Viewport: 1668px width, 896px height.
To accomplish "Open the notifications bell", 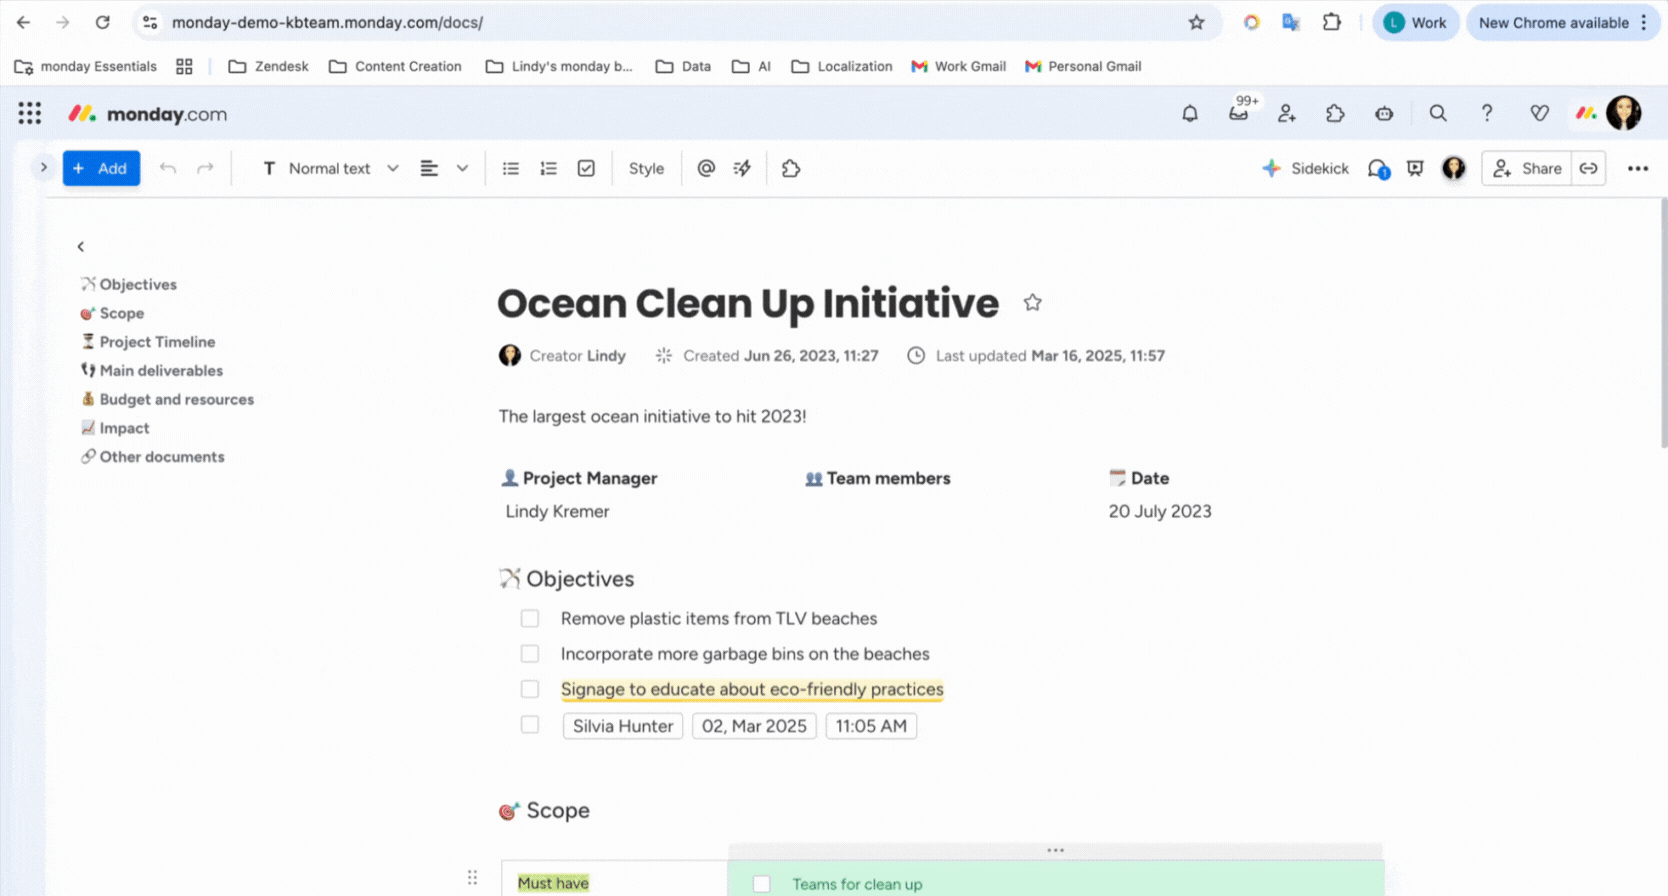I will [x=1189, y=114].
